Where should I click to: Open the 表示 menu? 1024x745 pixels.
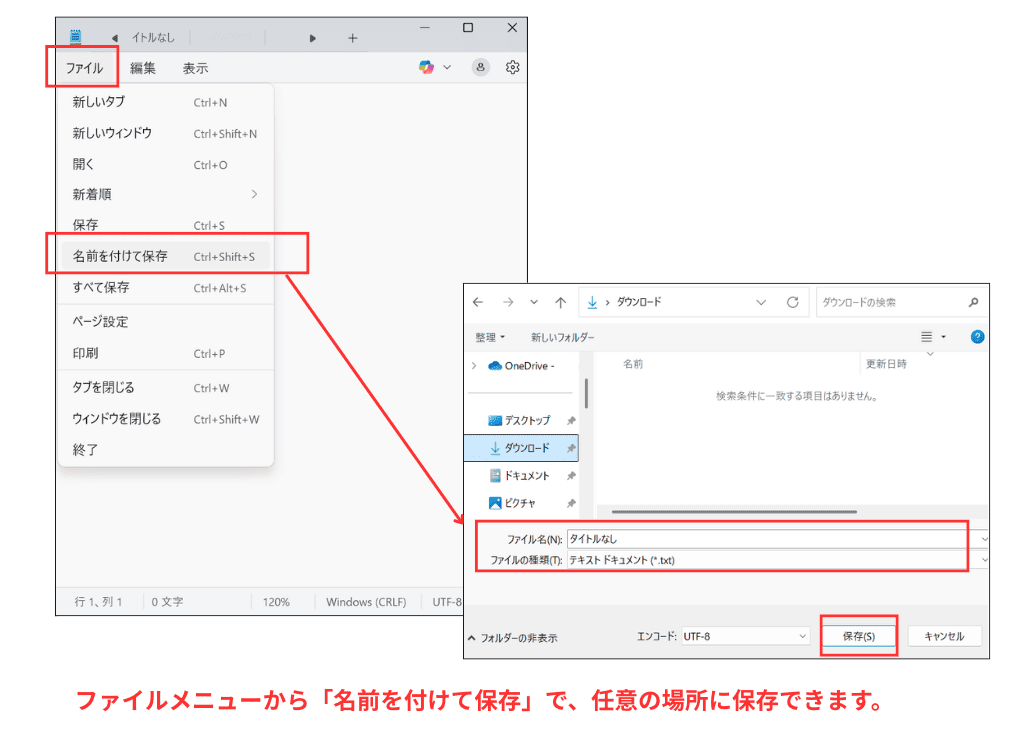click(x=195, y=67)
